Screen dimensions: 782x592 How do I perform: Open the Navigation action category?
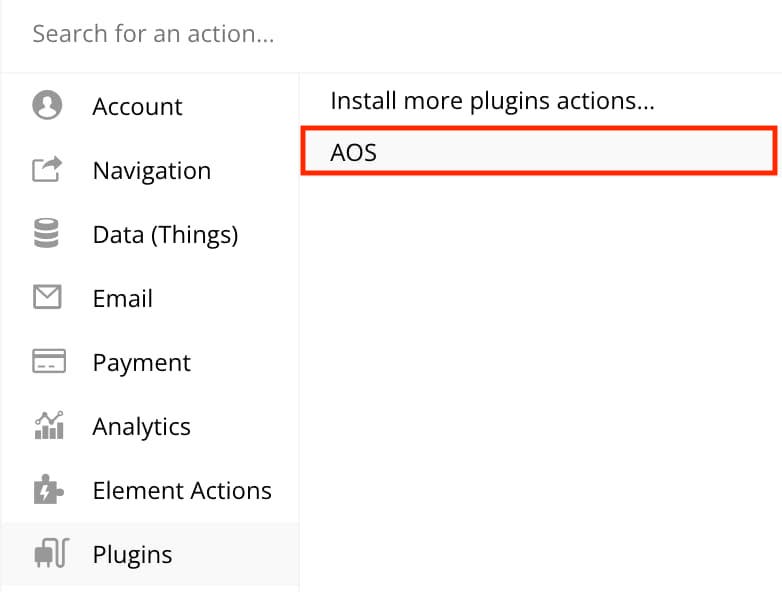150,170
